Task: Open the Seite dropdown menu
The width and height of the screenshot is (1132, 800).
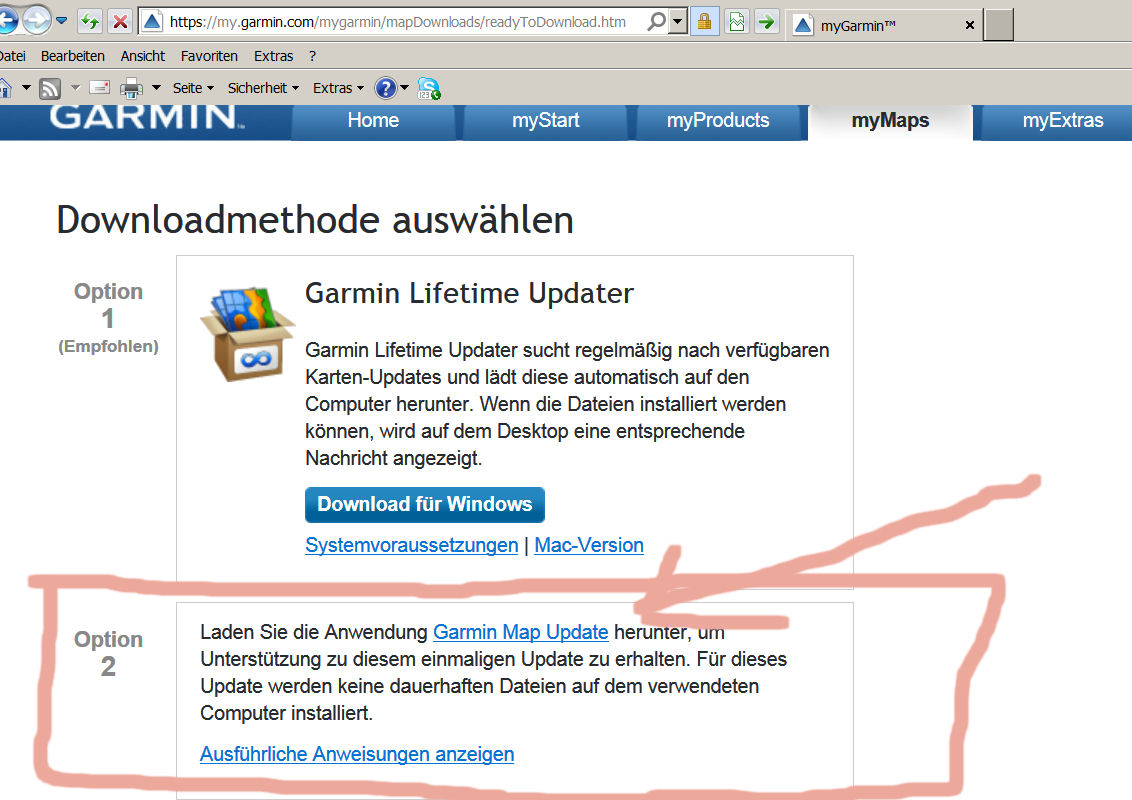Action: pyautogui.click(x=193, y=88)
